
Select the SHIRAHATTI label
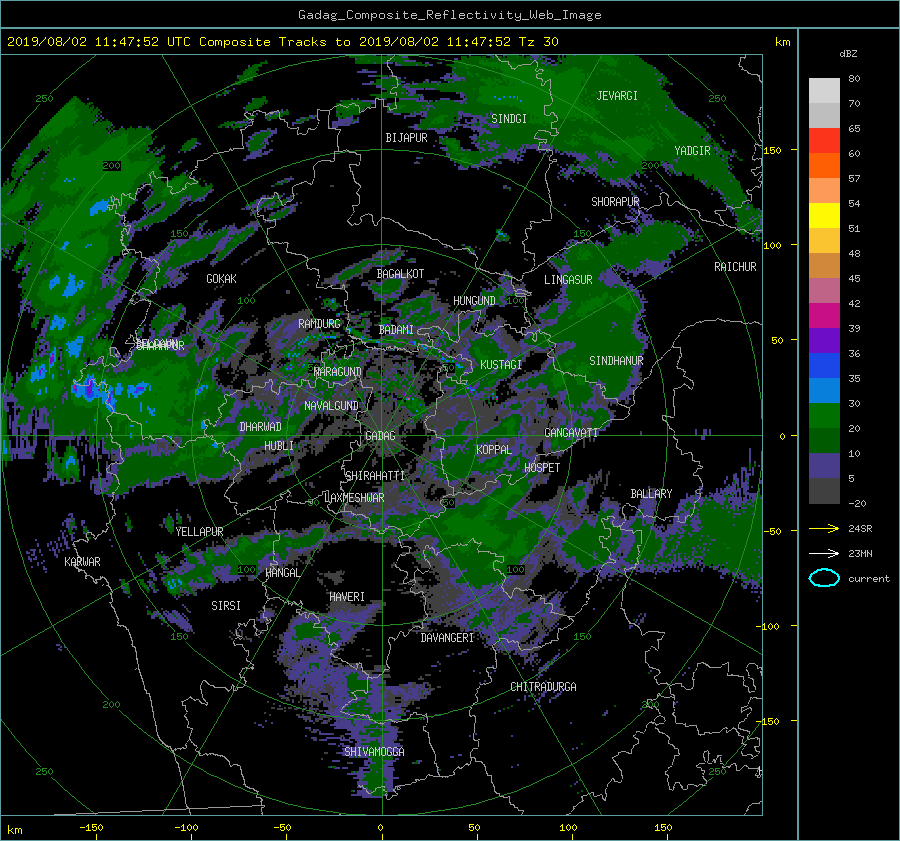[x=375, y=476]
